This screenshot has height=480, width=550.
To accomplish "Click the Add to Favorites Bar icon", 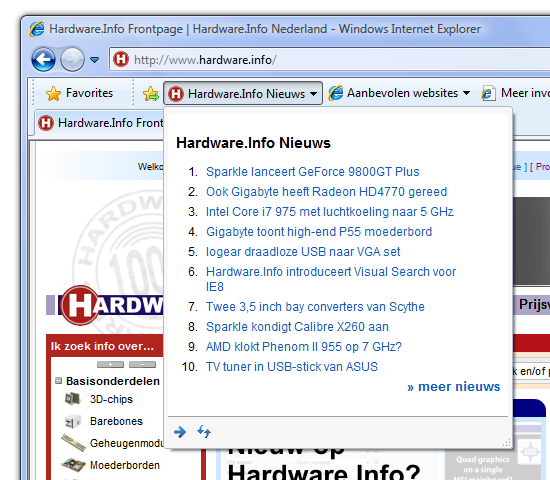I will pyautogui.click(x=150, y=94).
